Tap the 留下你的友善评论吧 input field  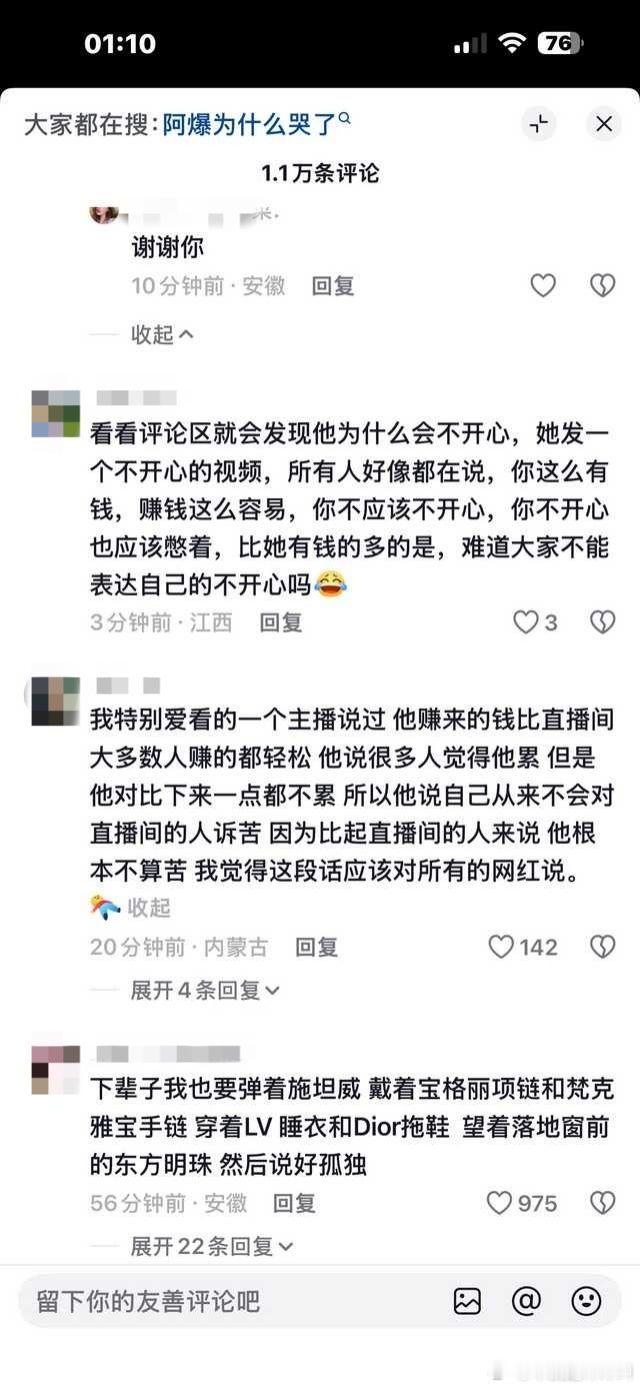pyautogui.click(x=230, y=1300)
